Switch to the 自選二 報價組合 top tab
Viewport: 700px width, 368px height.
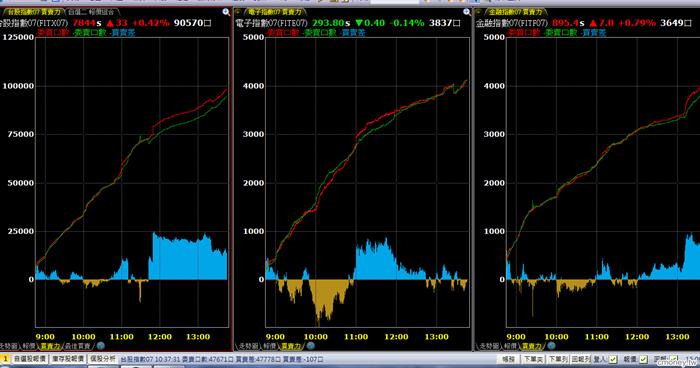click(92, 12)
